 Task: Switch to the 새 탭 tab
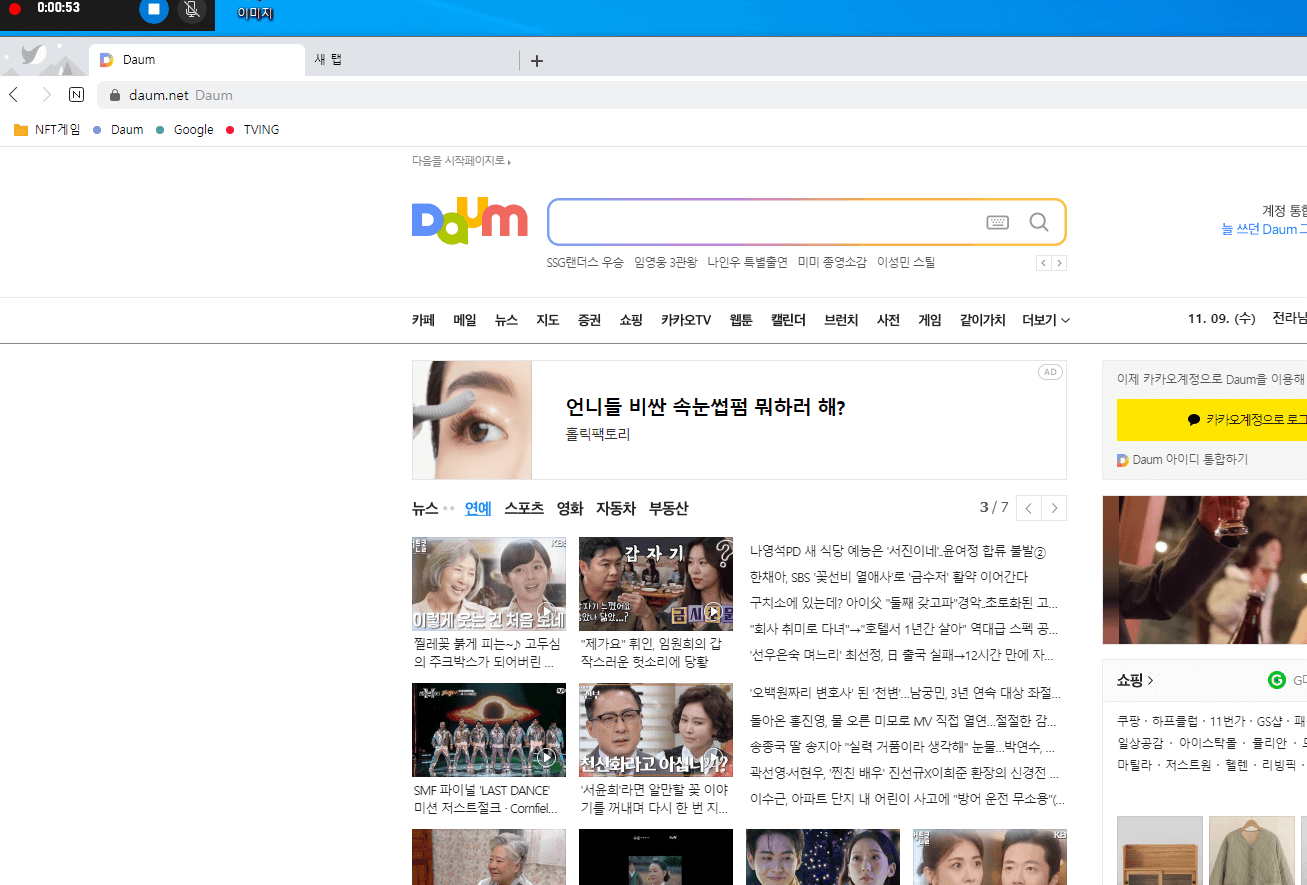412,60
